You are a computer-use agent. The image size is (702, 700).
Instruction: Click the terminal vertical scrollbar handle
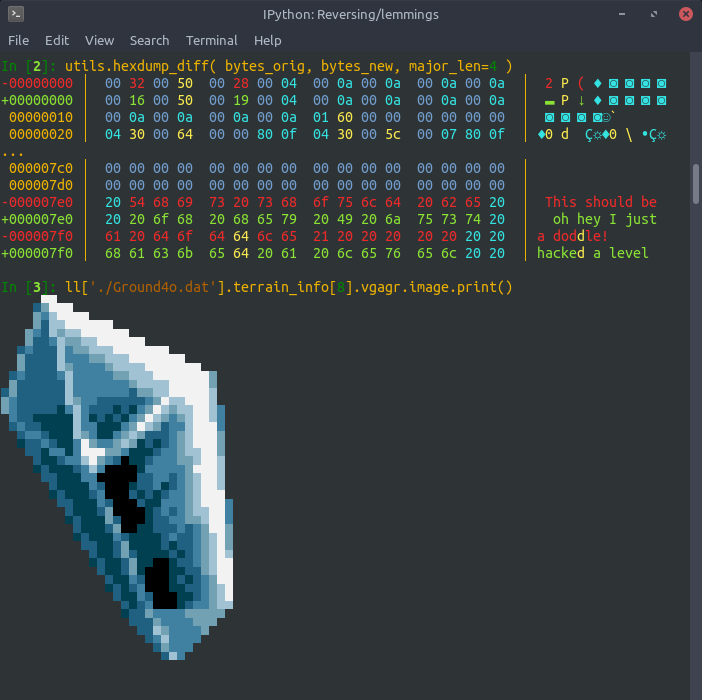click(x=696, y=184)
